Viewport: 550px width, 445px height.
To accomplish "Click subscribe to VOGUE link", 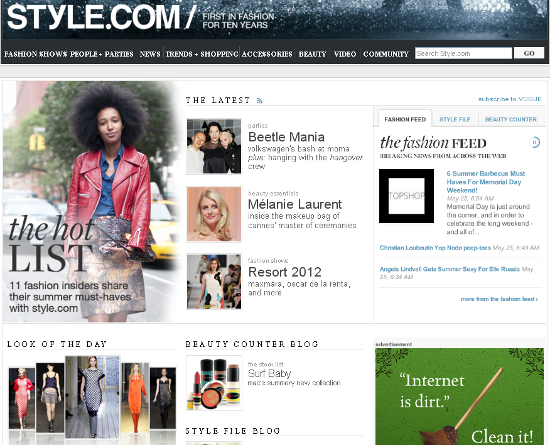I will [x=510, y=99].
